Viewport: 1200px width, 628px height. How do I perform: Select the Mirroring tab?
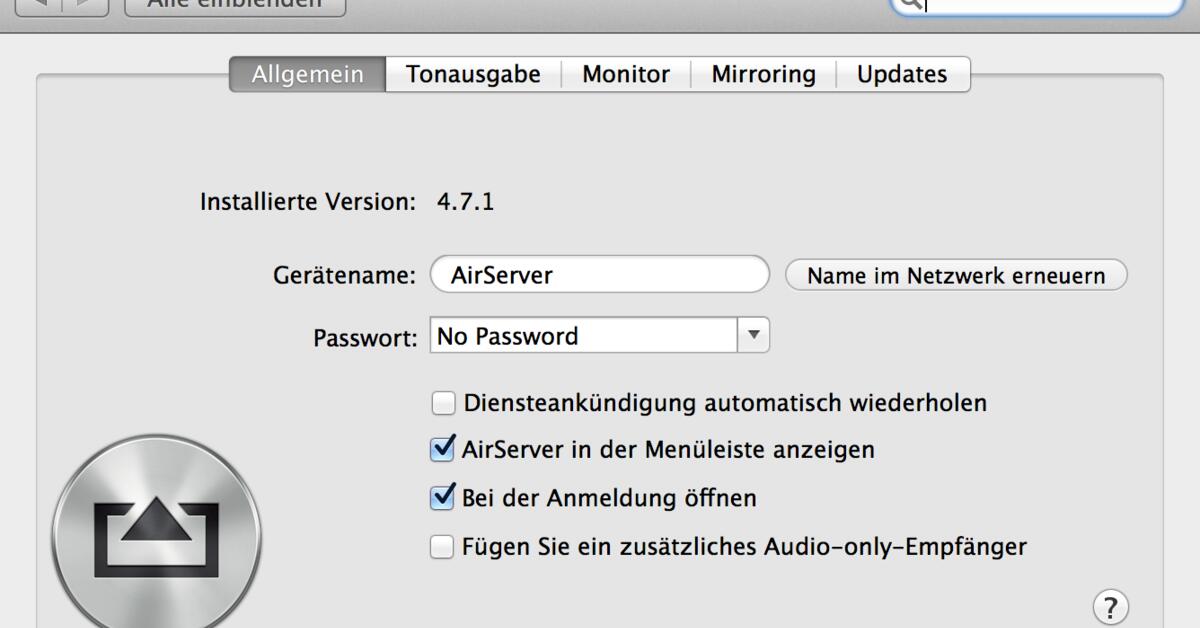coord(763,75)
